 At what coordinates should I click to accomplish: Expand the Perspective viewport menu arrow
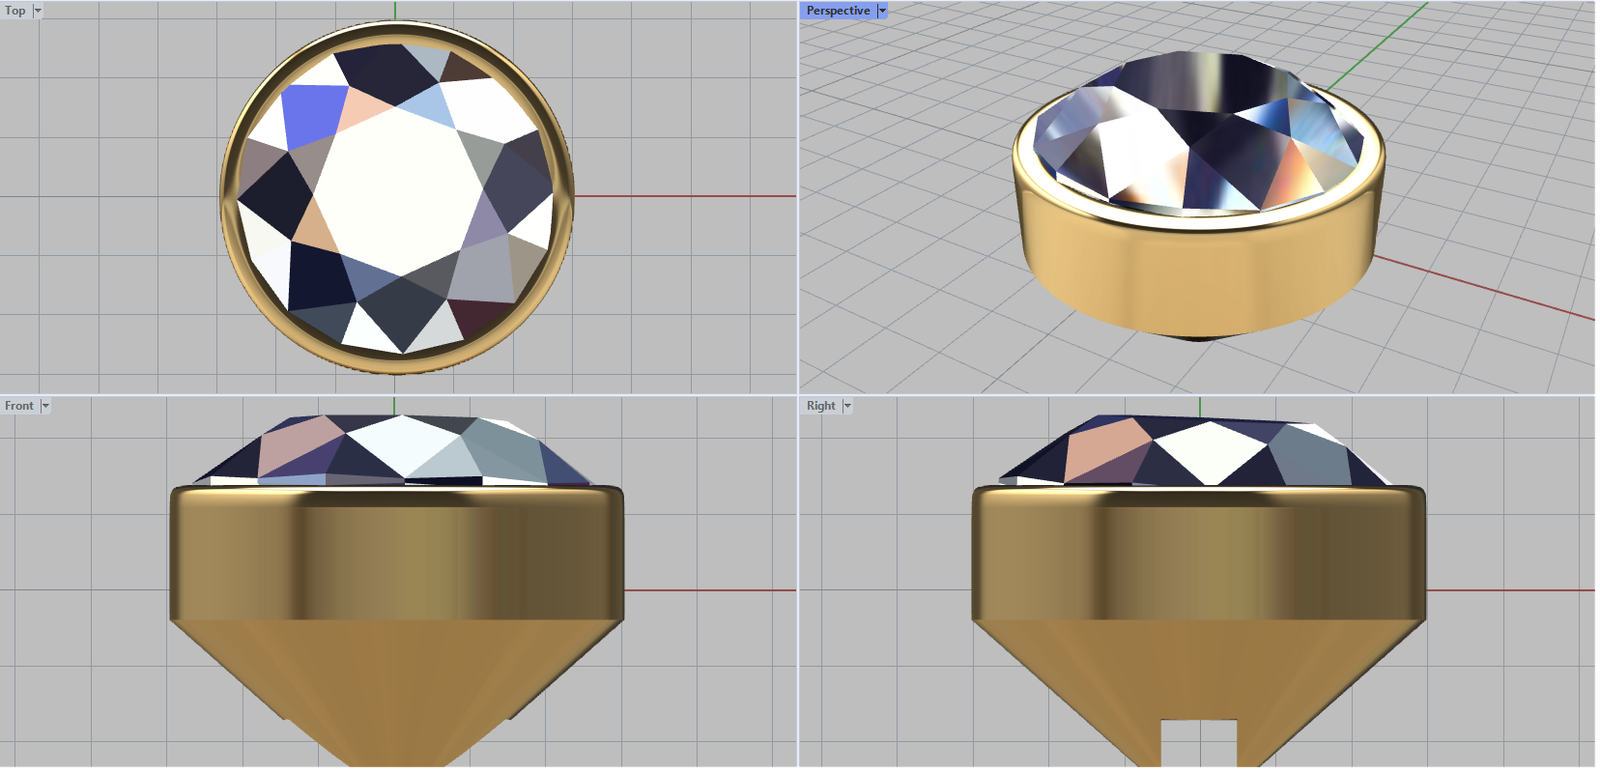point(882,11)
